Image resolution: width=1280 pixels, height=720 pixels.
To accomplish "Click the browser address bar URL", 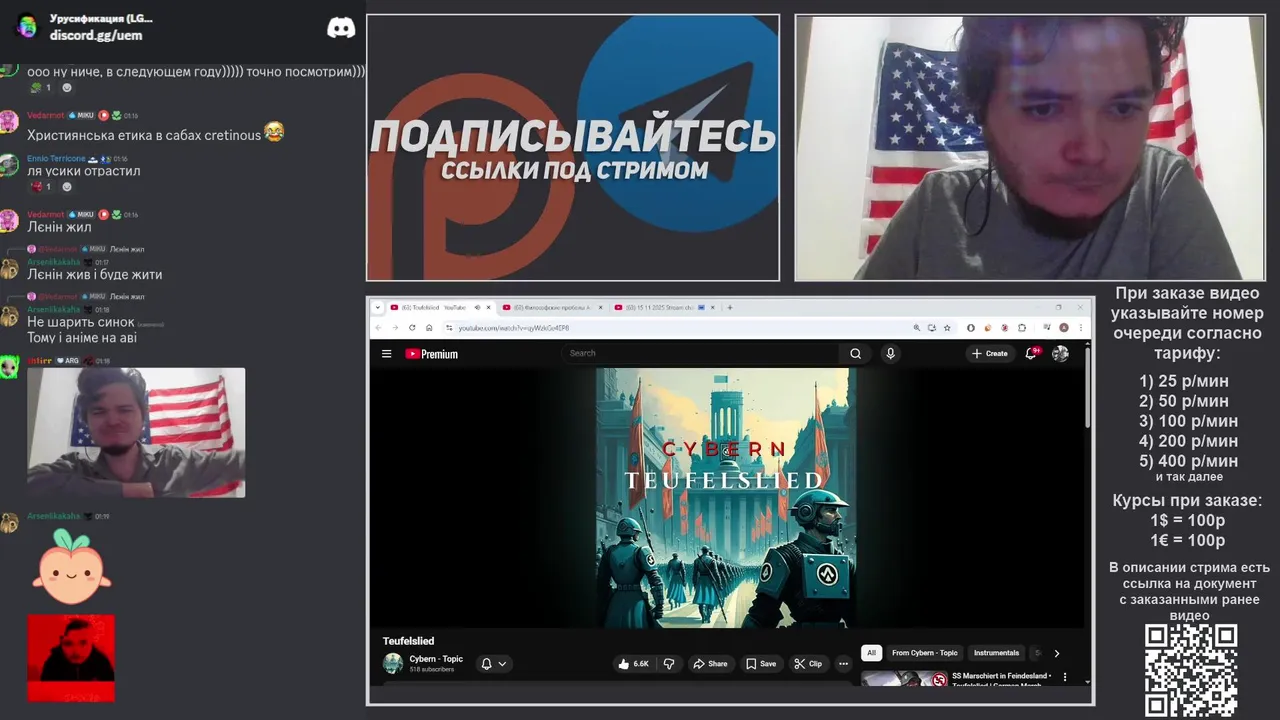I will 514,328.
